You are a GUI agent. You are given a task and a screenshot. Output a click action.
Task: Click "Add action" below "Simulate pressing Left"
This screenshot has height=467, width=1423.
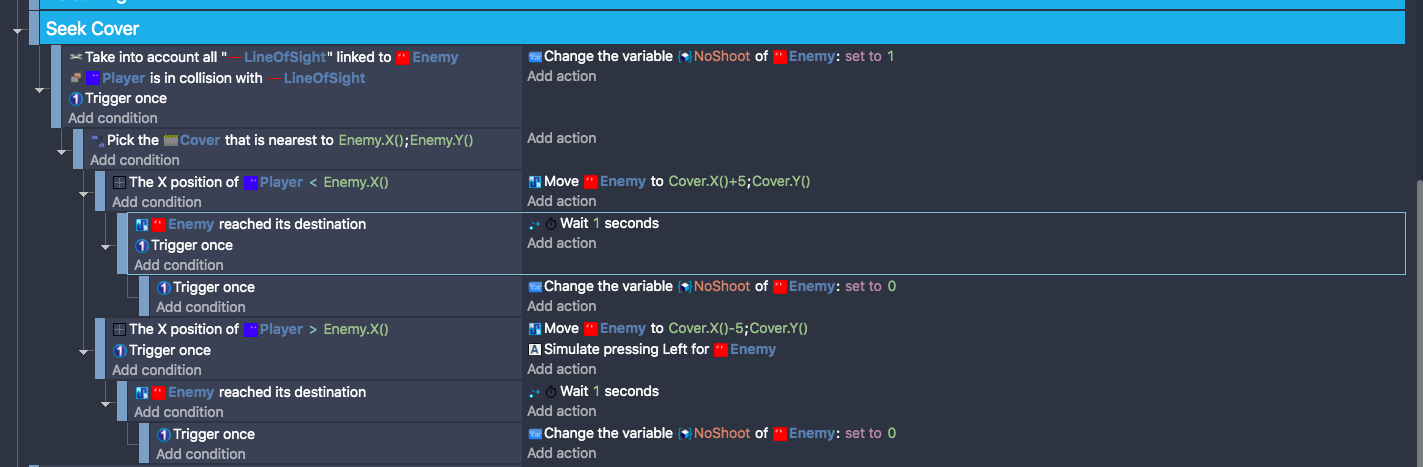pyautogui.click(x=562, y=370)
